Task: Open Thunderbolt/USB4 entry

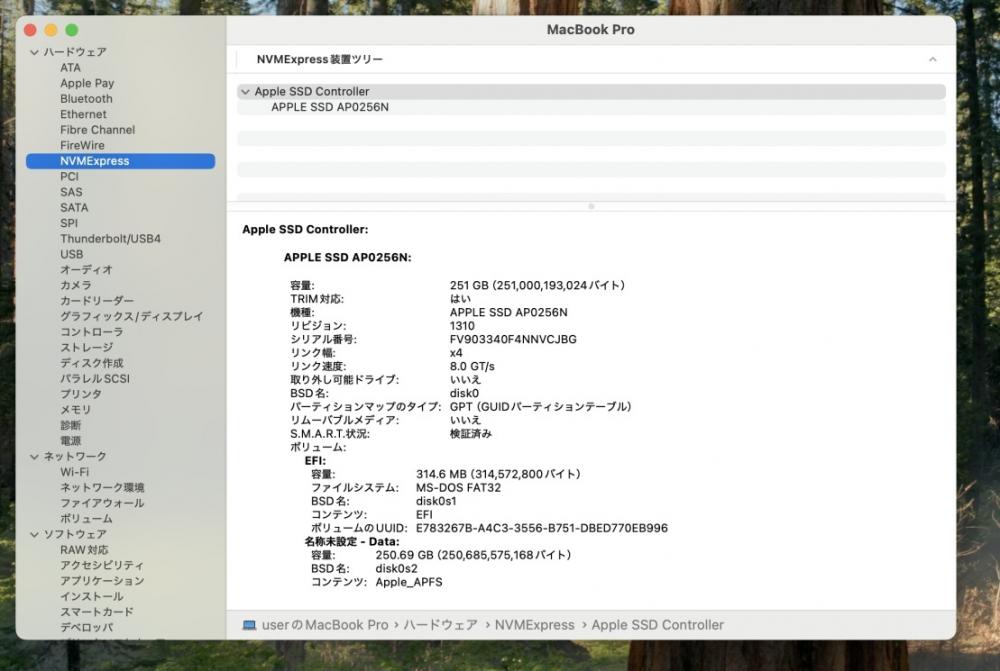Action: point(110,239)
